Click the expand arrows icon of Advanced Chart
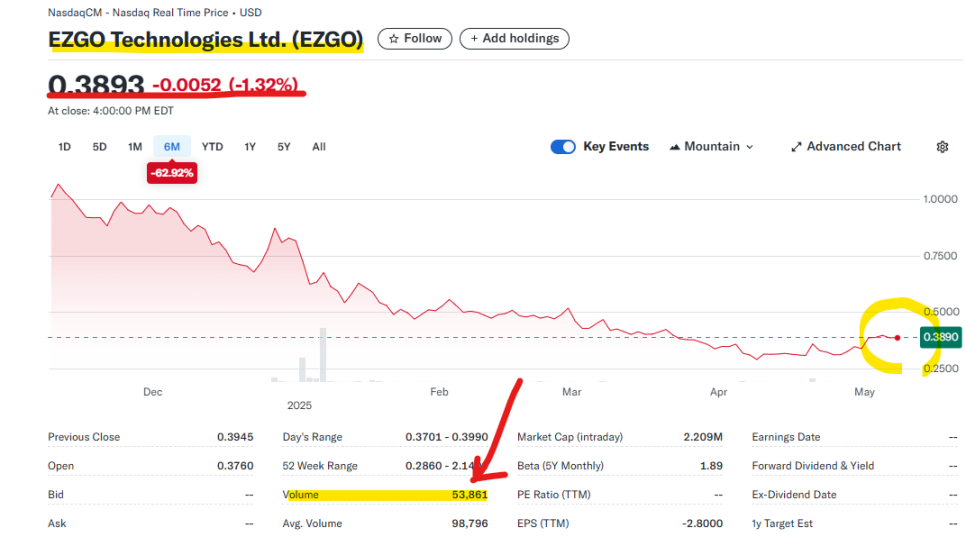Screen dimensions: 966x537 coord(796,147)
